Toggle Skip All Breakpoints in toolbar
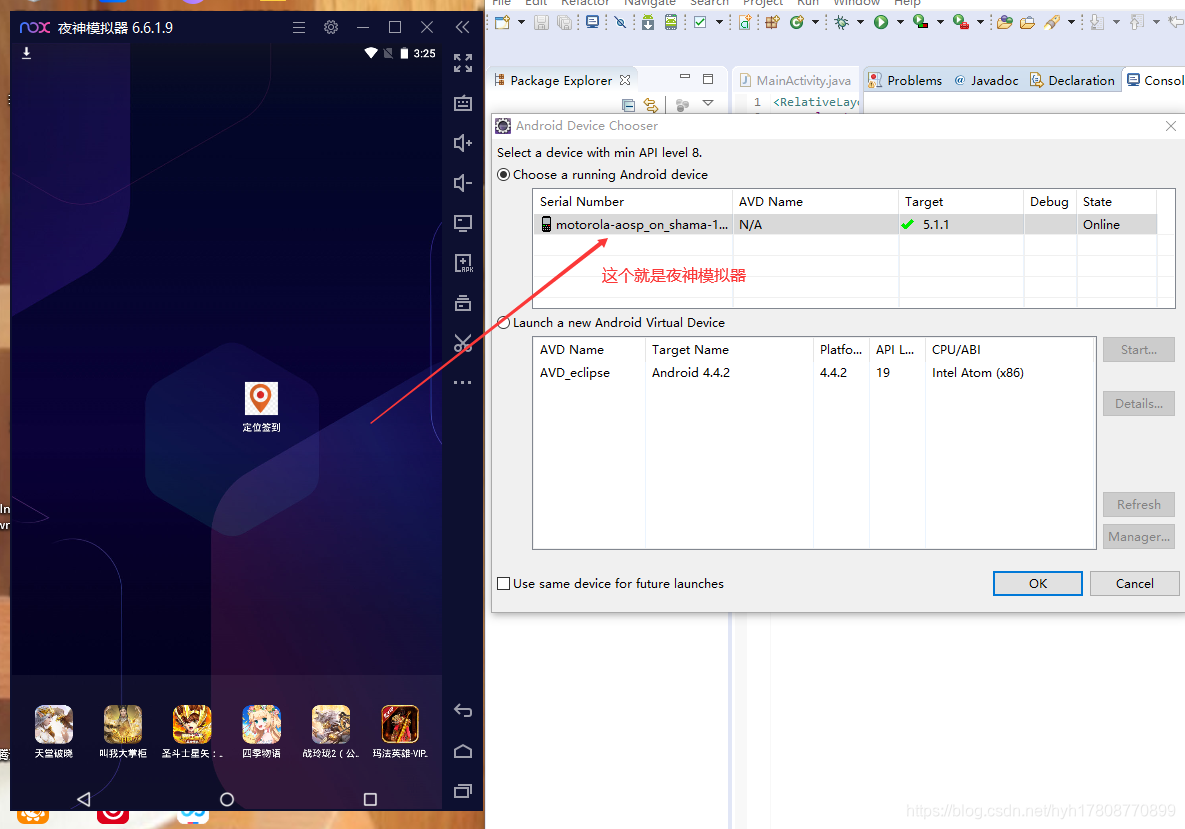1185x829 pixels. pyautogui.click(x=620, y=22)
